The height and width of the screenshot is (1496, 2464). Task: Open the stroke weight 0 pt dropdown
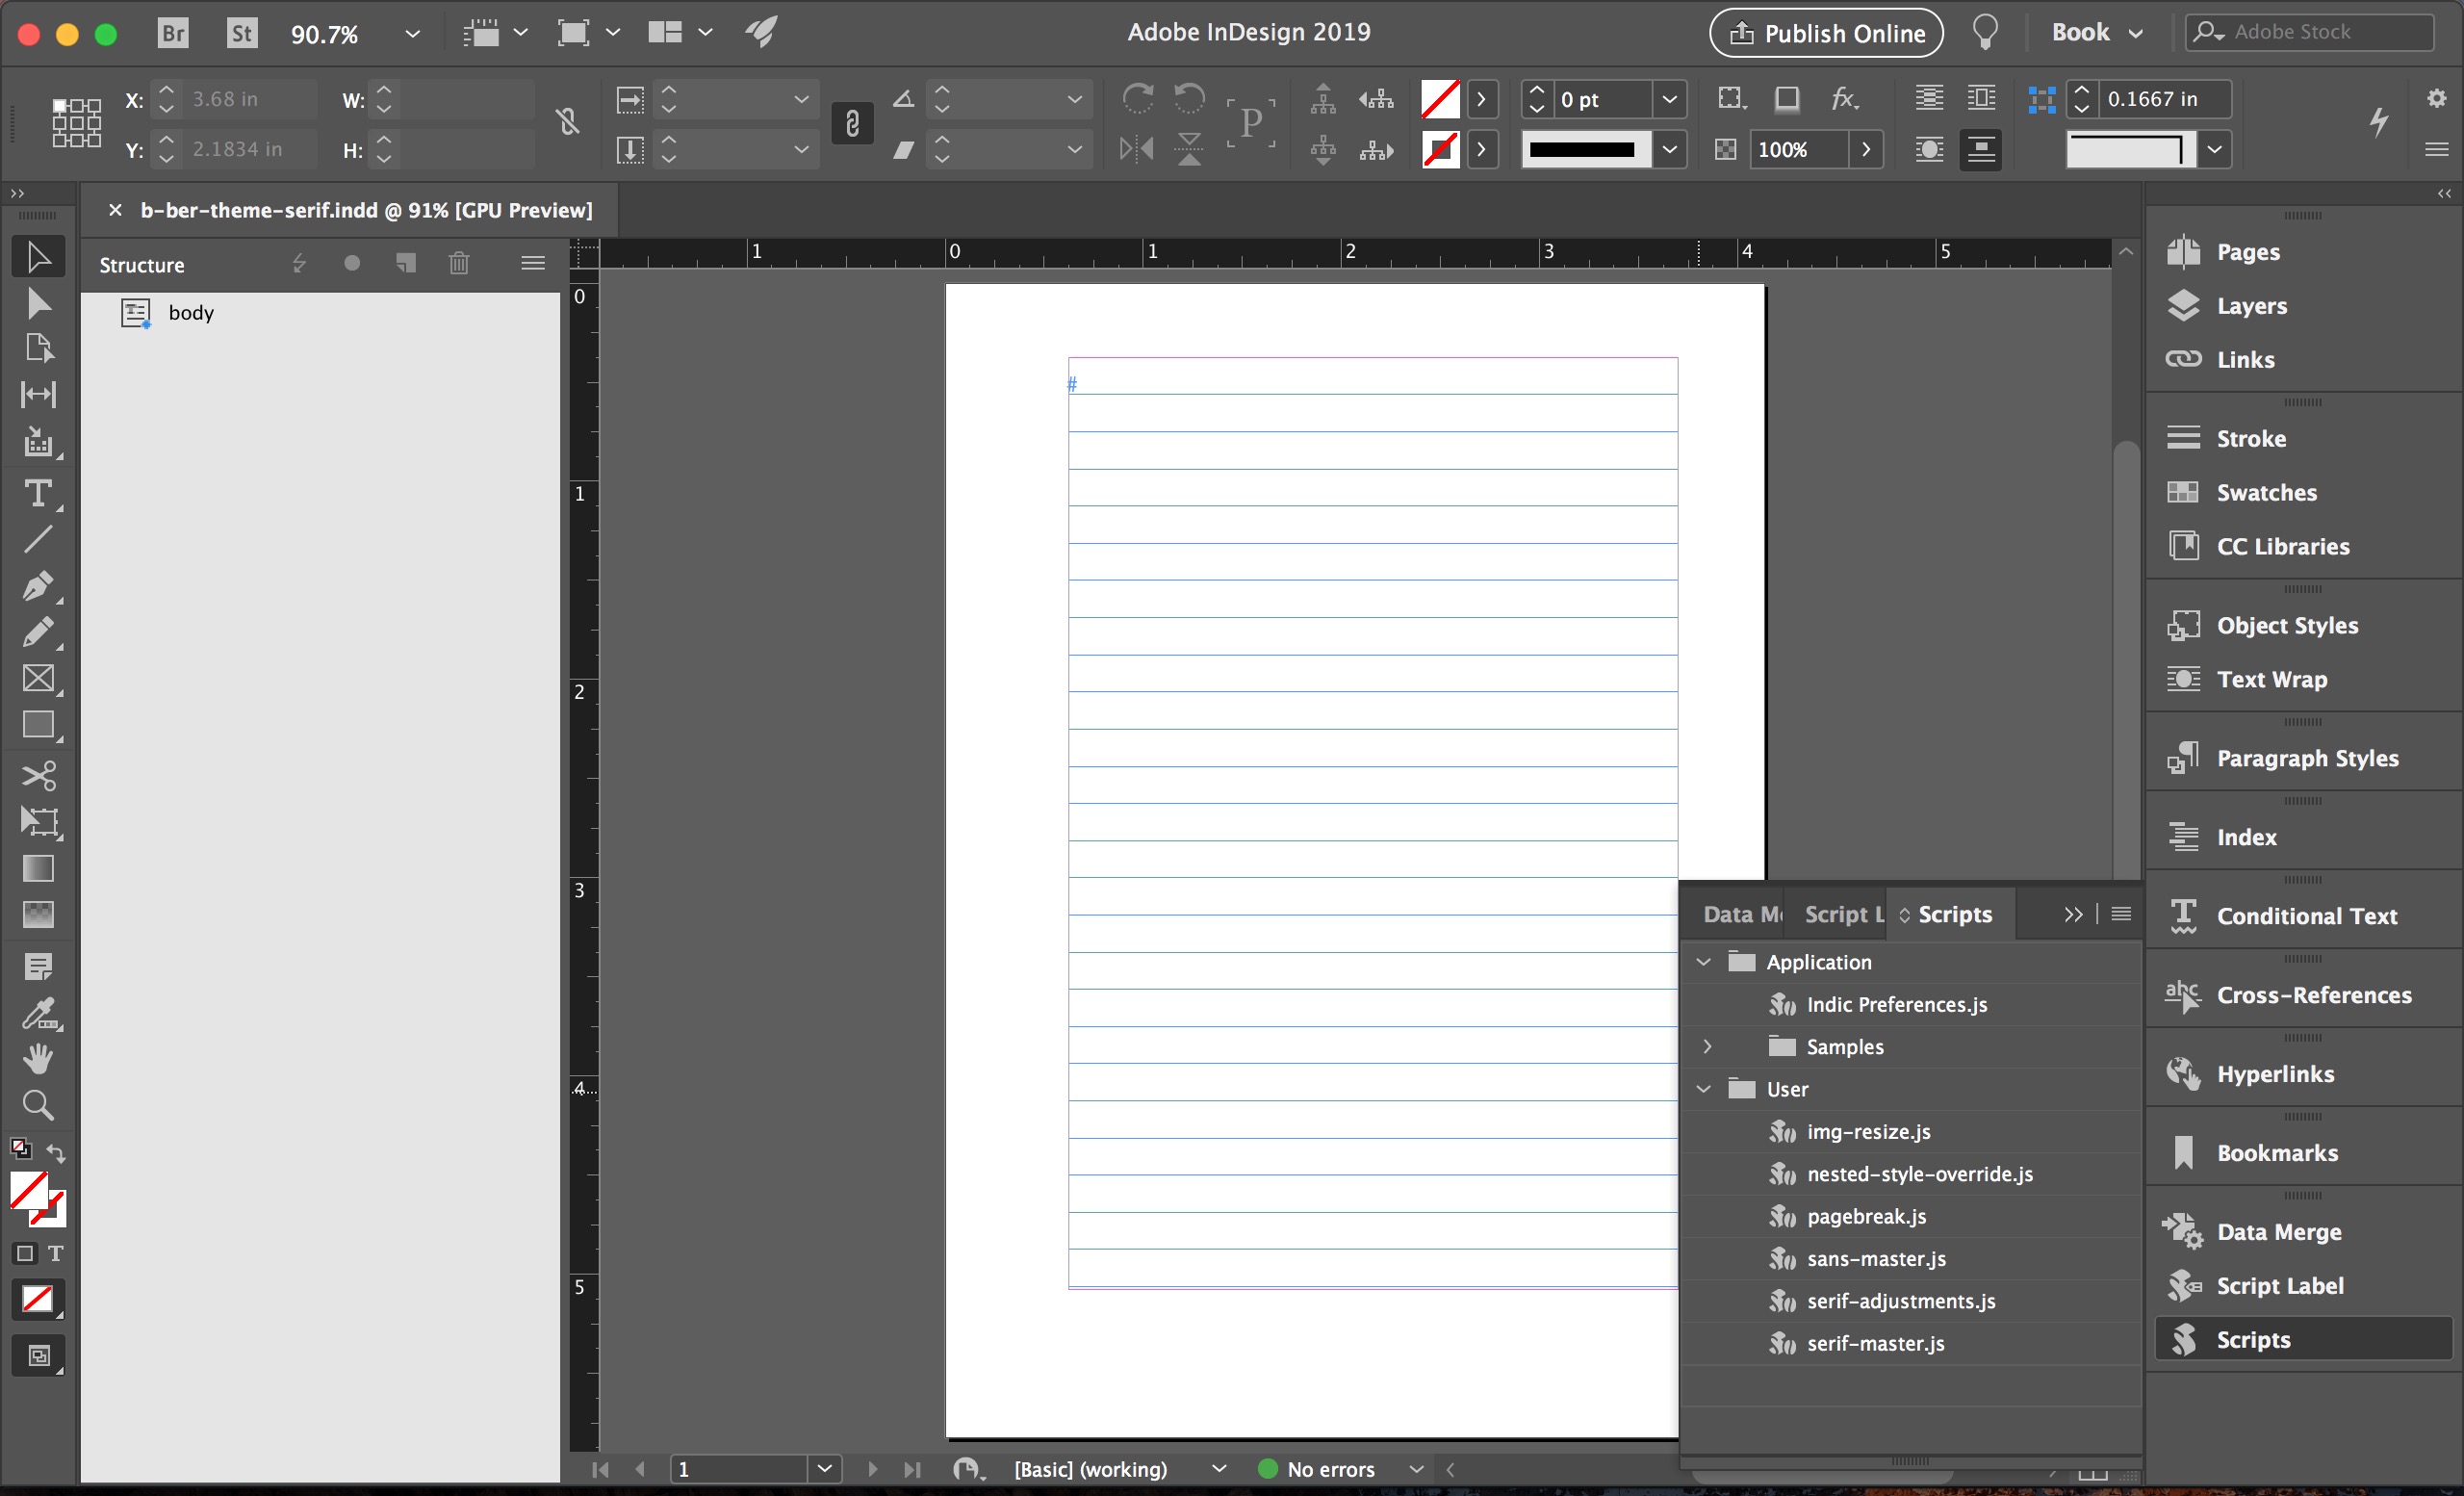pos(1669,99)
